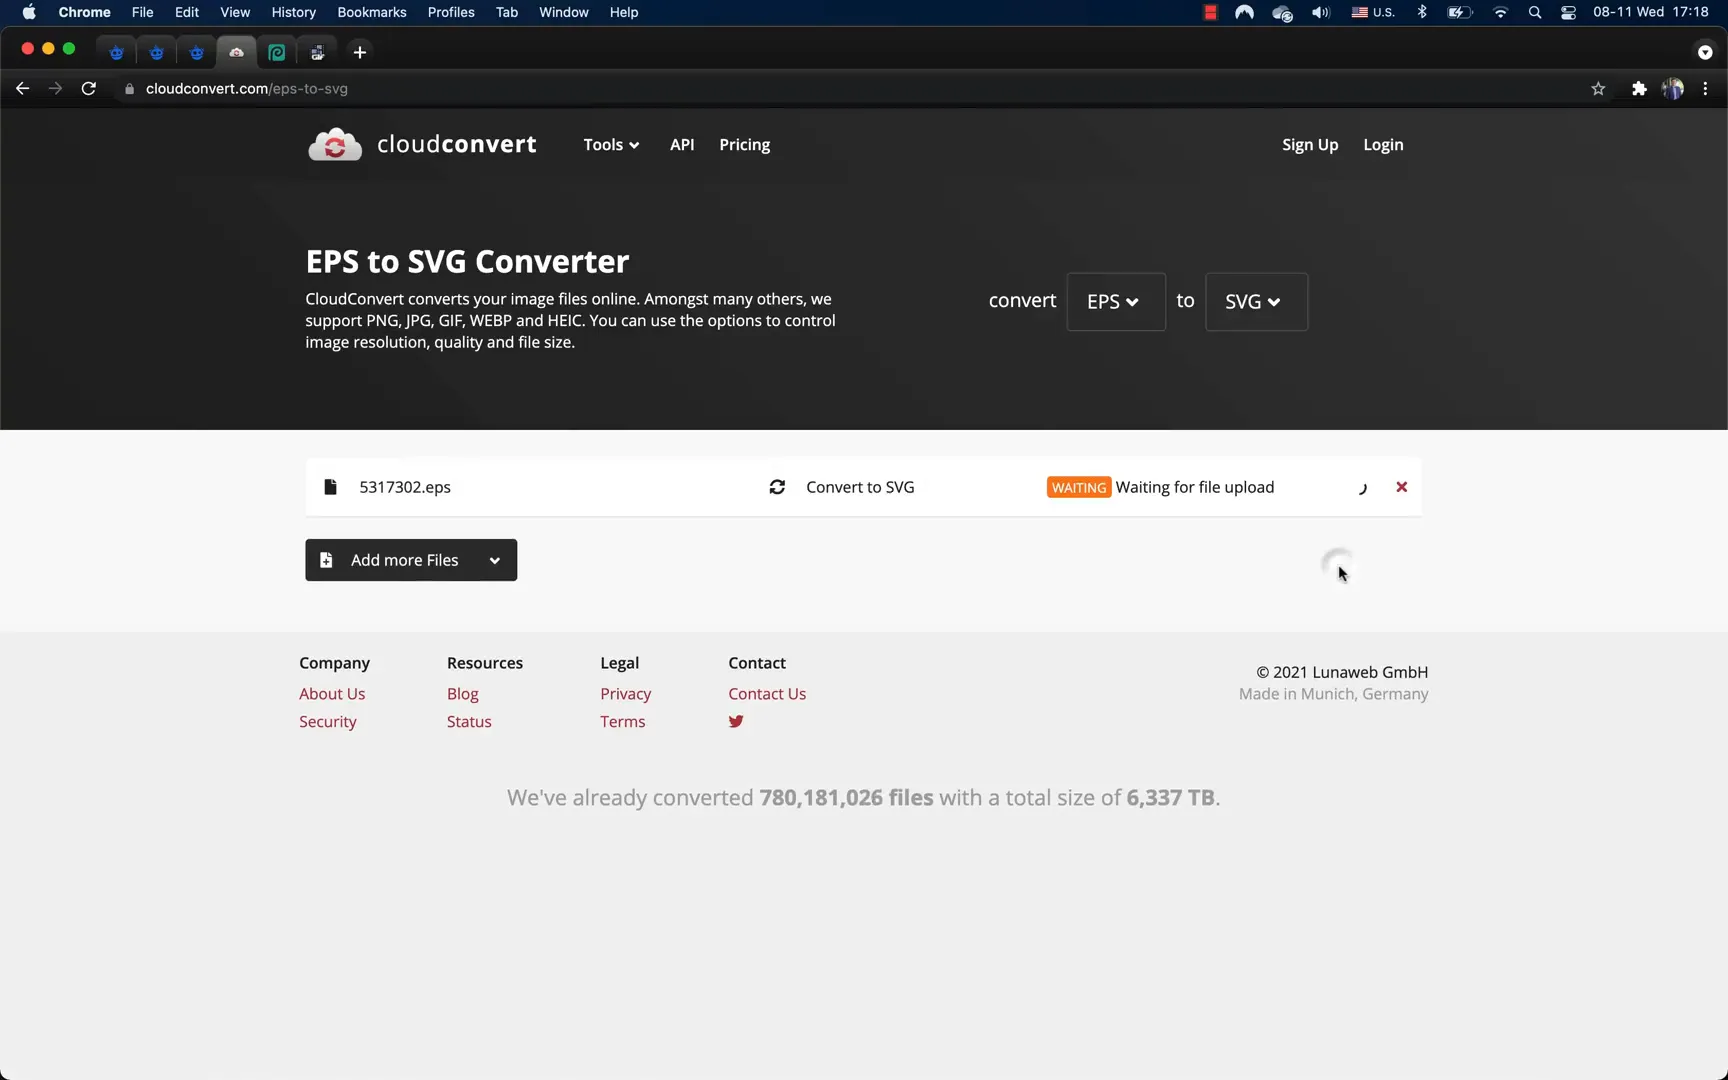Open the Chrome File menu
1728x1080 pixels.
[x=143, y=12]
